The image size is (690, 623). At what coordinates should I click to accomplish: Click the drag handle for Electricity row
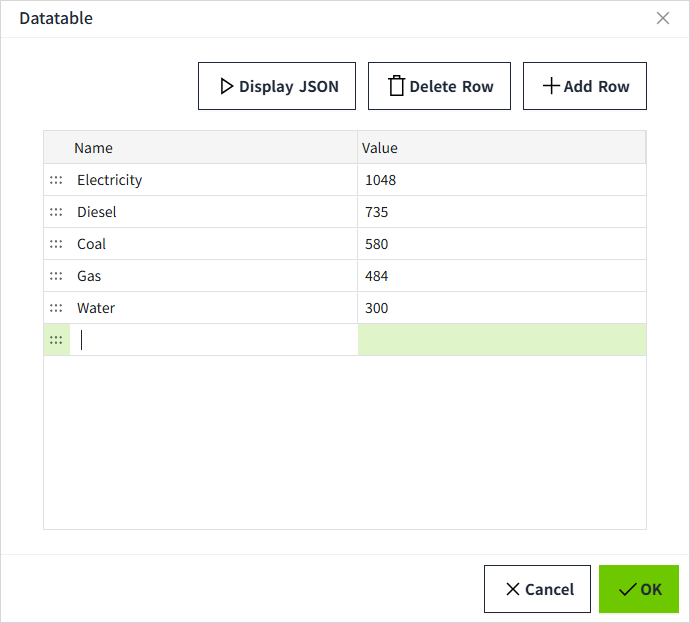[x=56, y=180]
